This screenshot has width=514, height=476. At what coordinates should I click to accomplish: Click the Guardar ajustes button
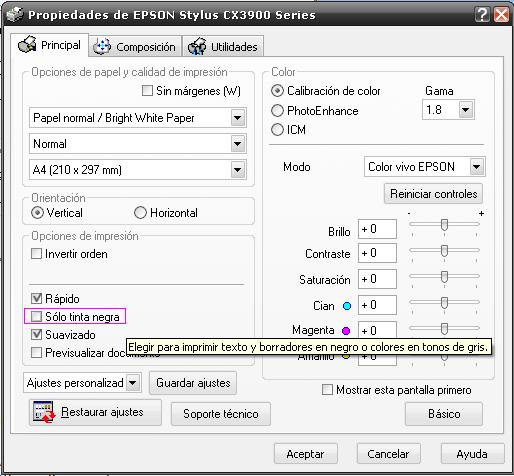coord(193,383)
